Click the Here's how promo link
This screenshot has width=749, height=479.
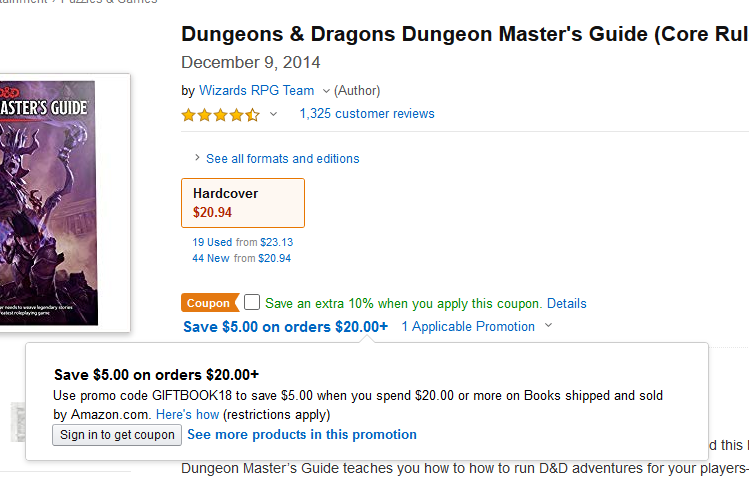coord(187,414)
